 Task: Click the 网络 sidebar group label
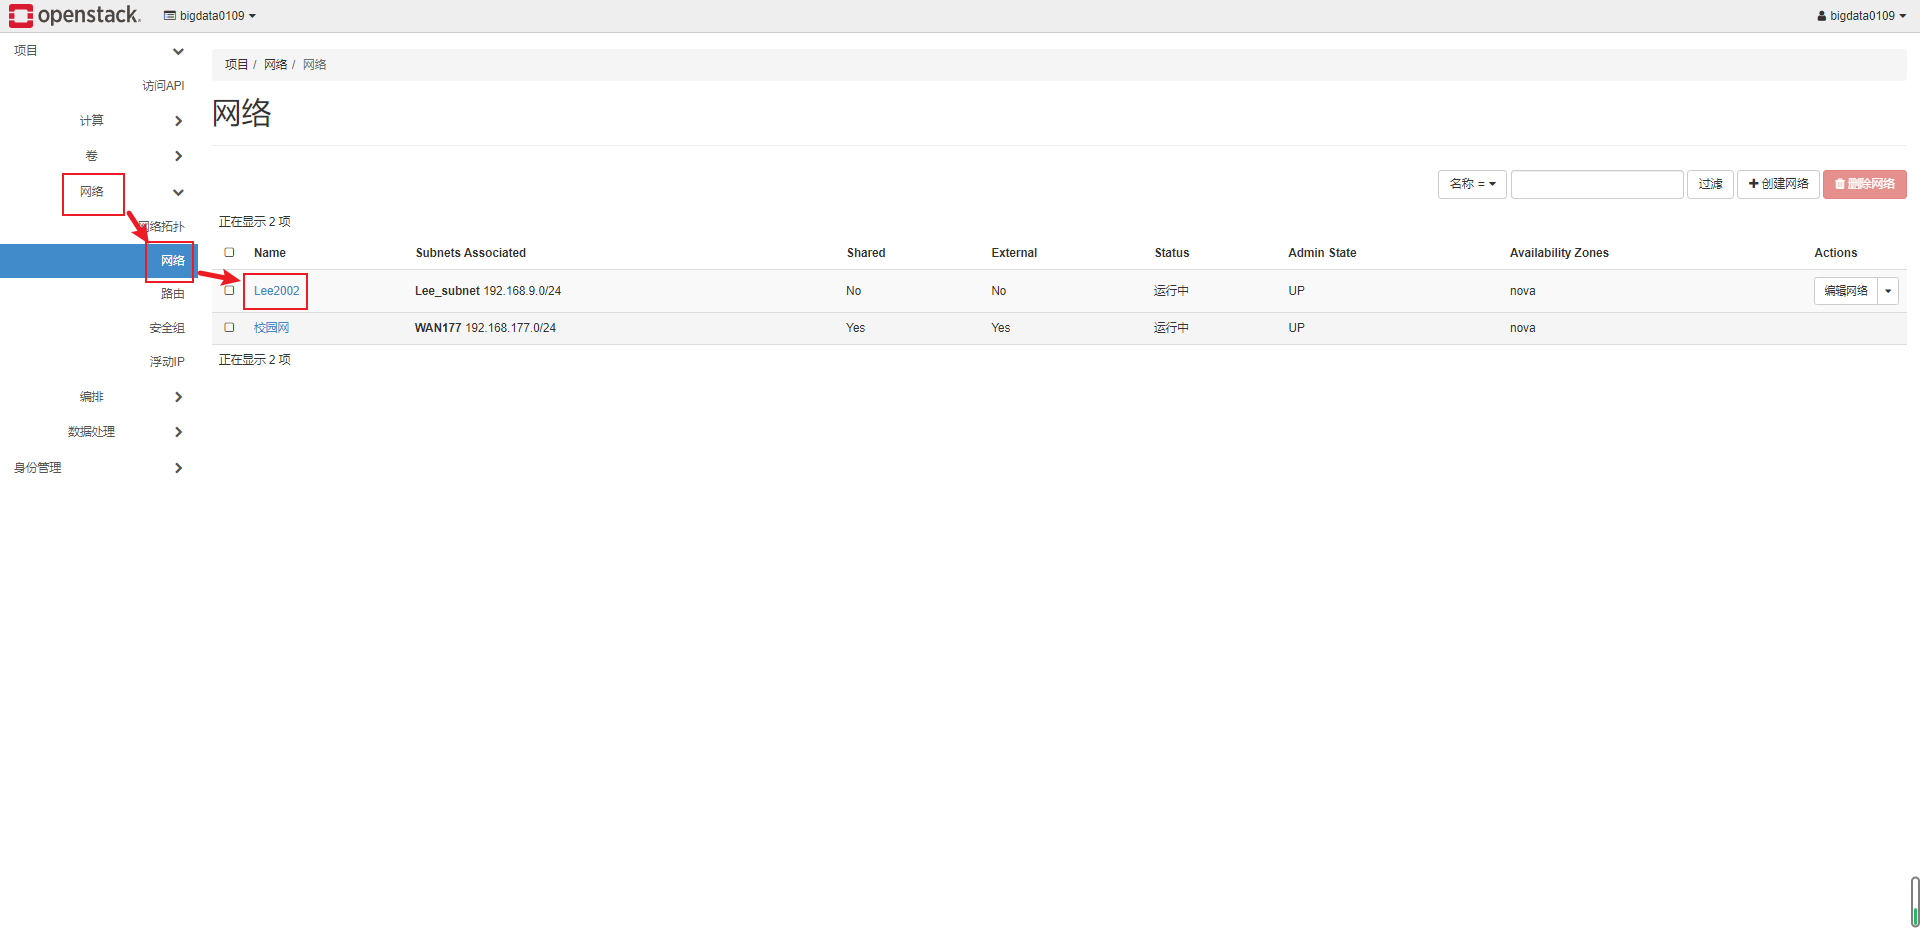[x=92, y=192]
